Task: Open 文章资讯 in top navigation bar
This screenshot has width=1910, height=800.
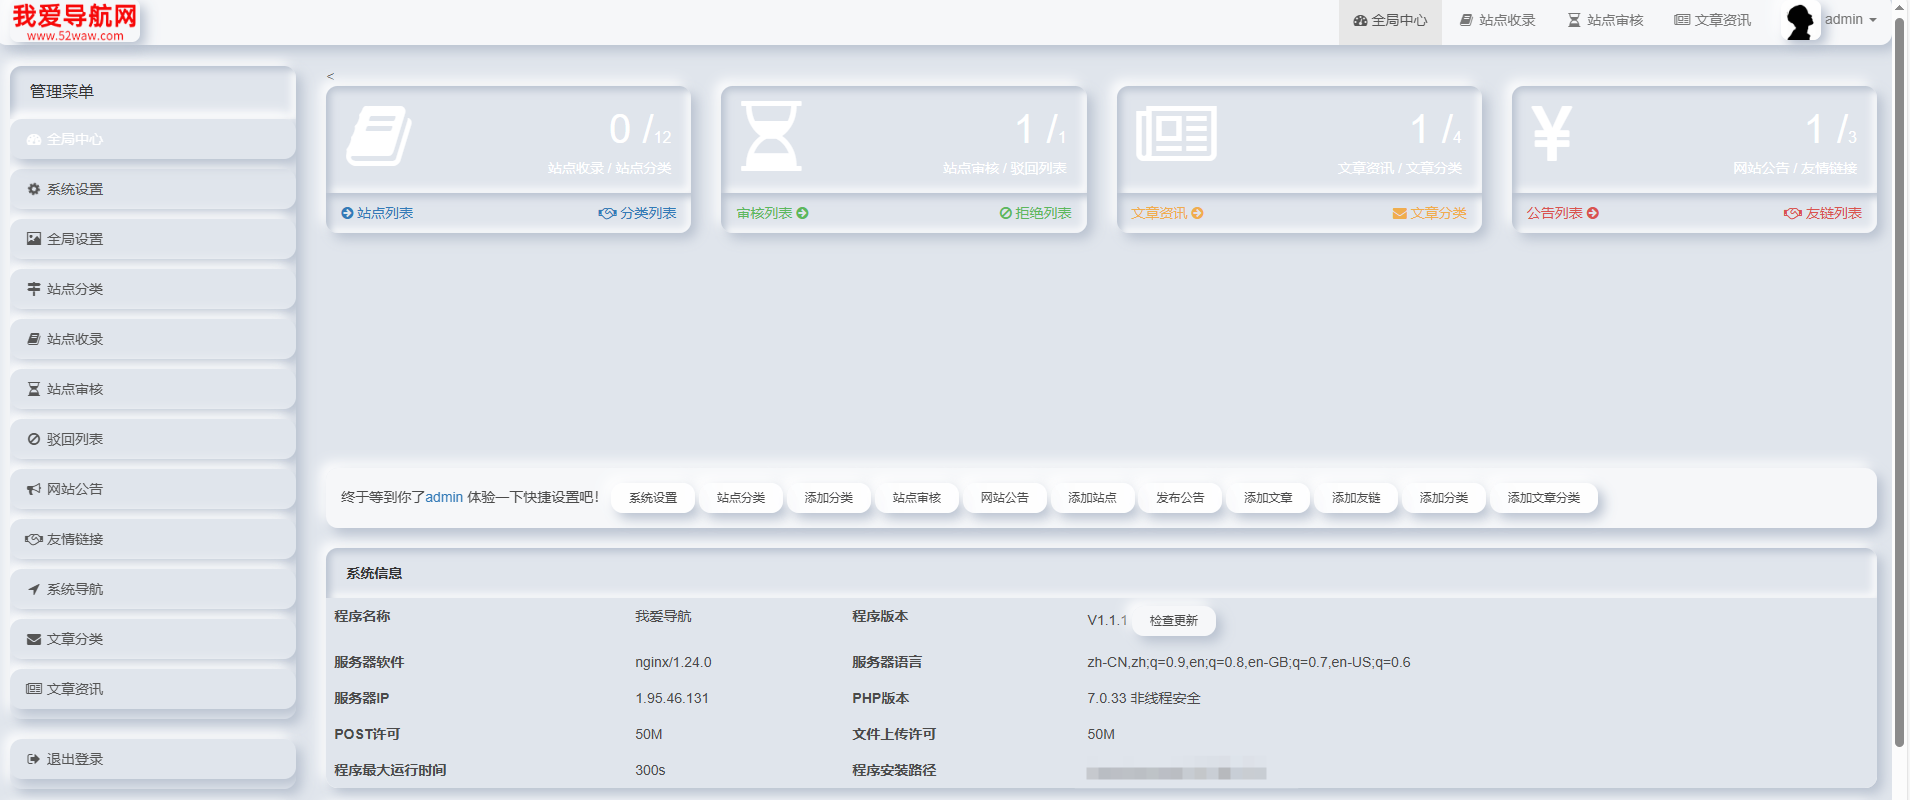Action: (x=1713, y=20)
